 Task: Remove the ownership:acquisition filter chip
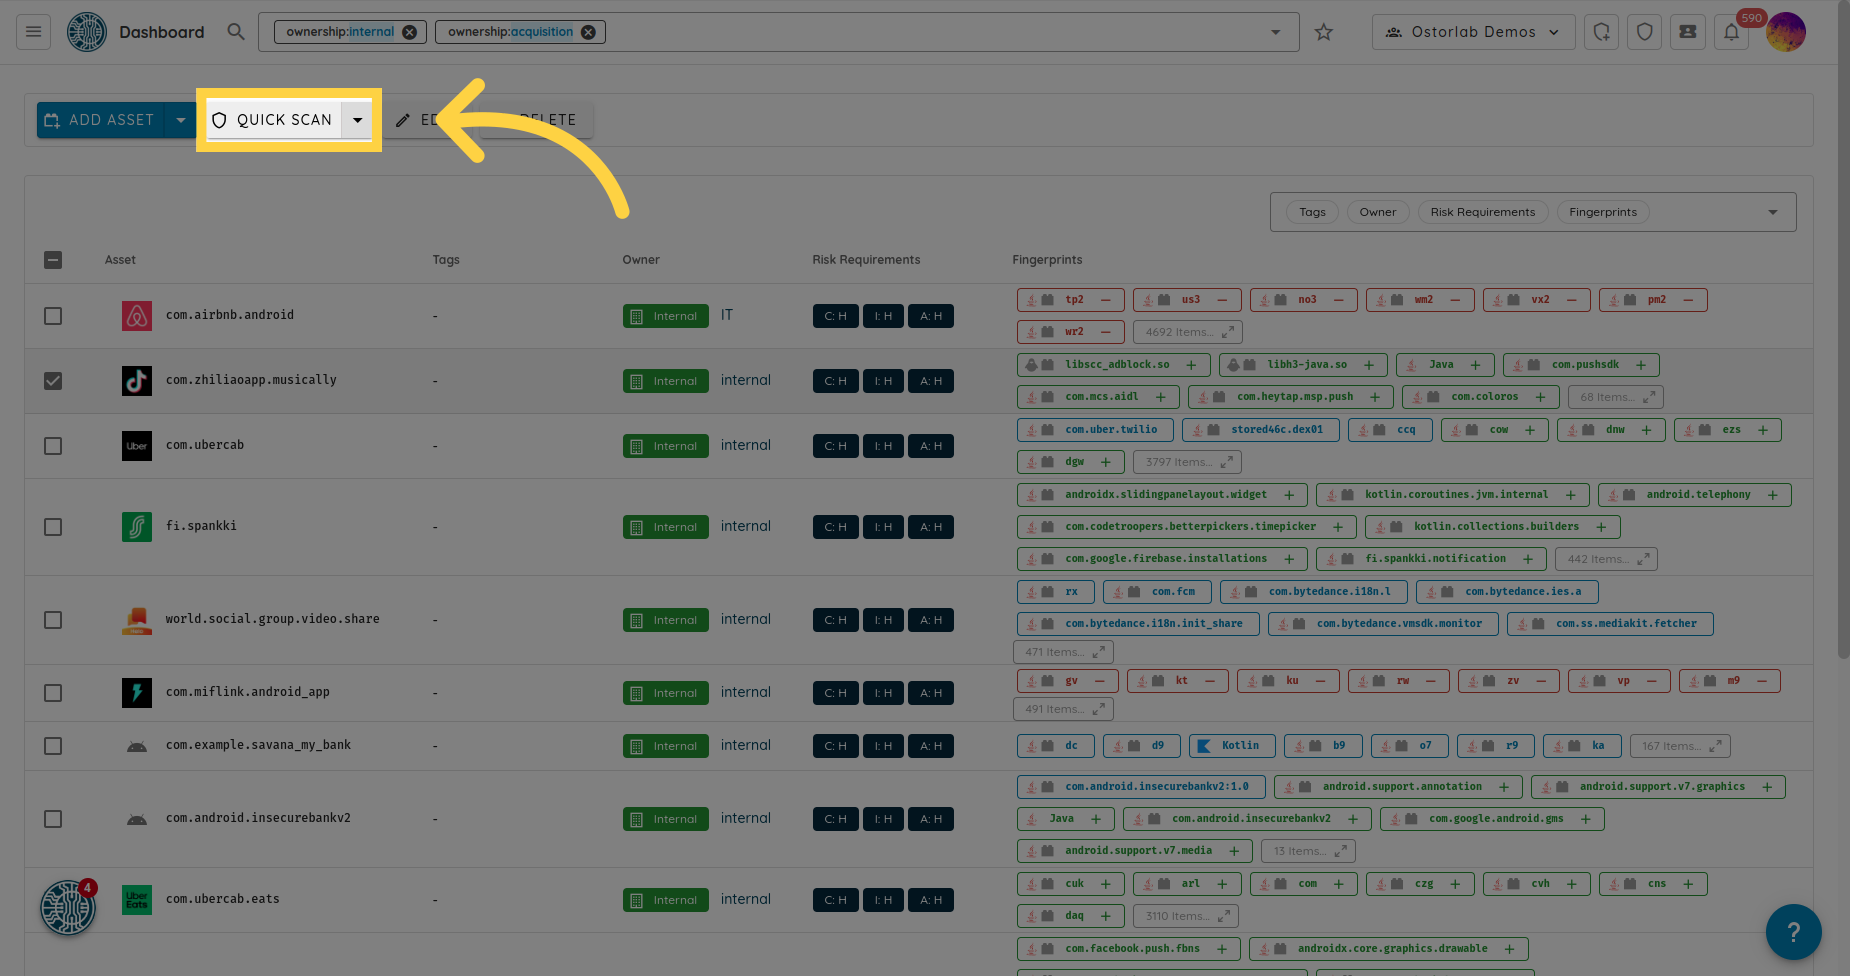click(x=588, y=32)
